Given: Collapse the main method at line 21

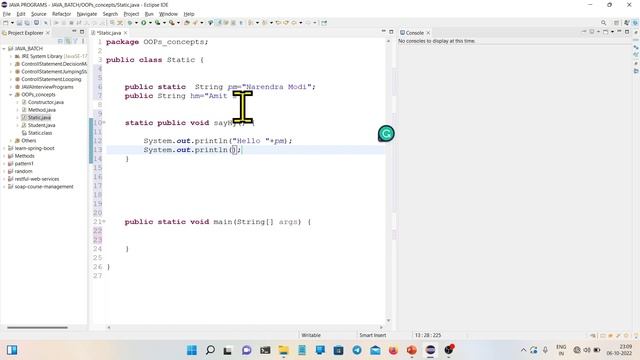Looking at the screenshot, I should point(104,222).
